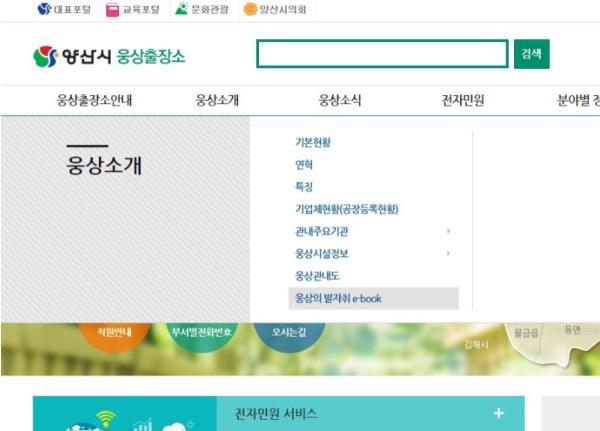The height and width of the screenshot is (431, 600).
Task: Expand 전자민원 서비스 with plus icon
Action: [x=498, y=414]
